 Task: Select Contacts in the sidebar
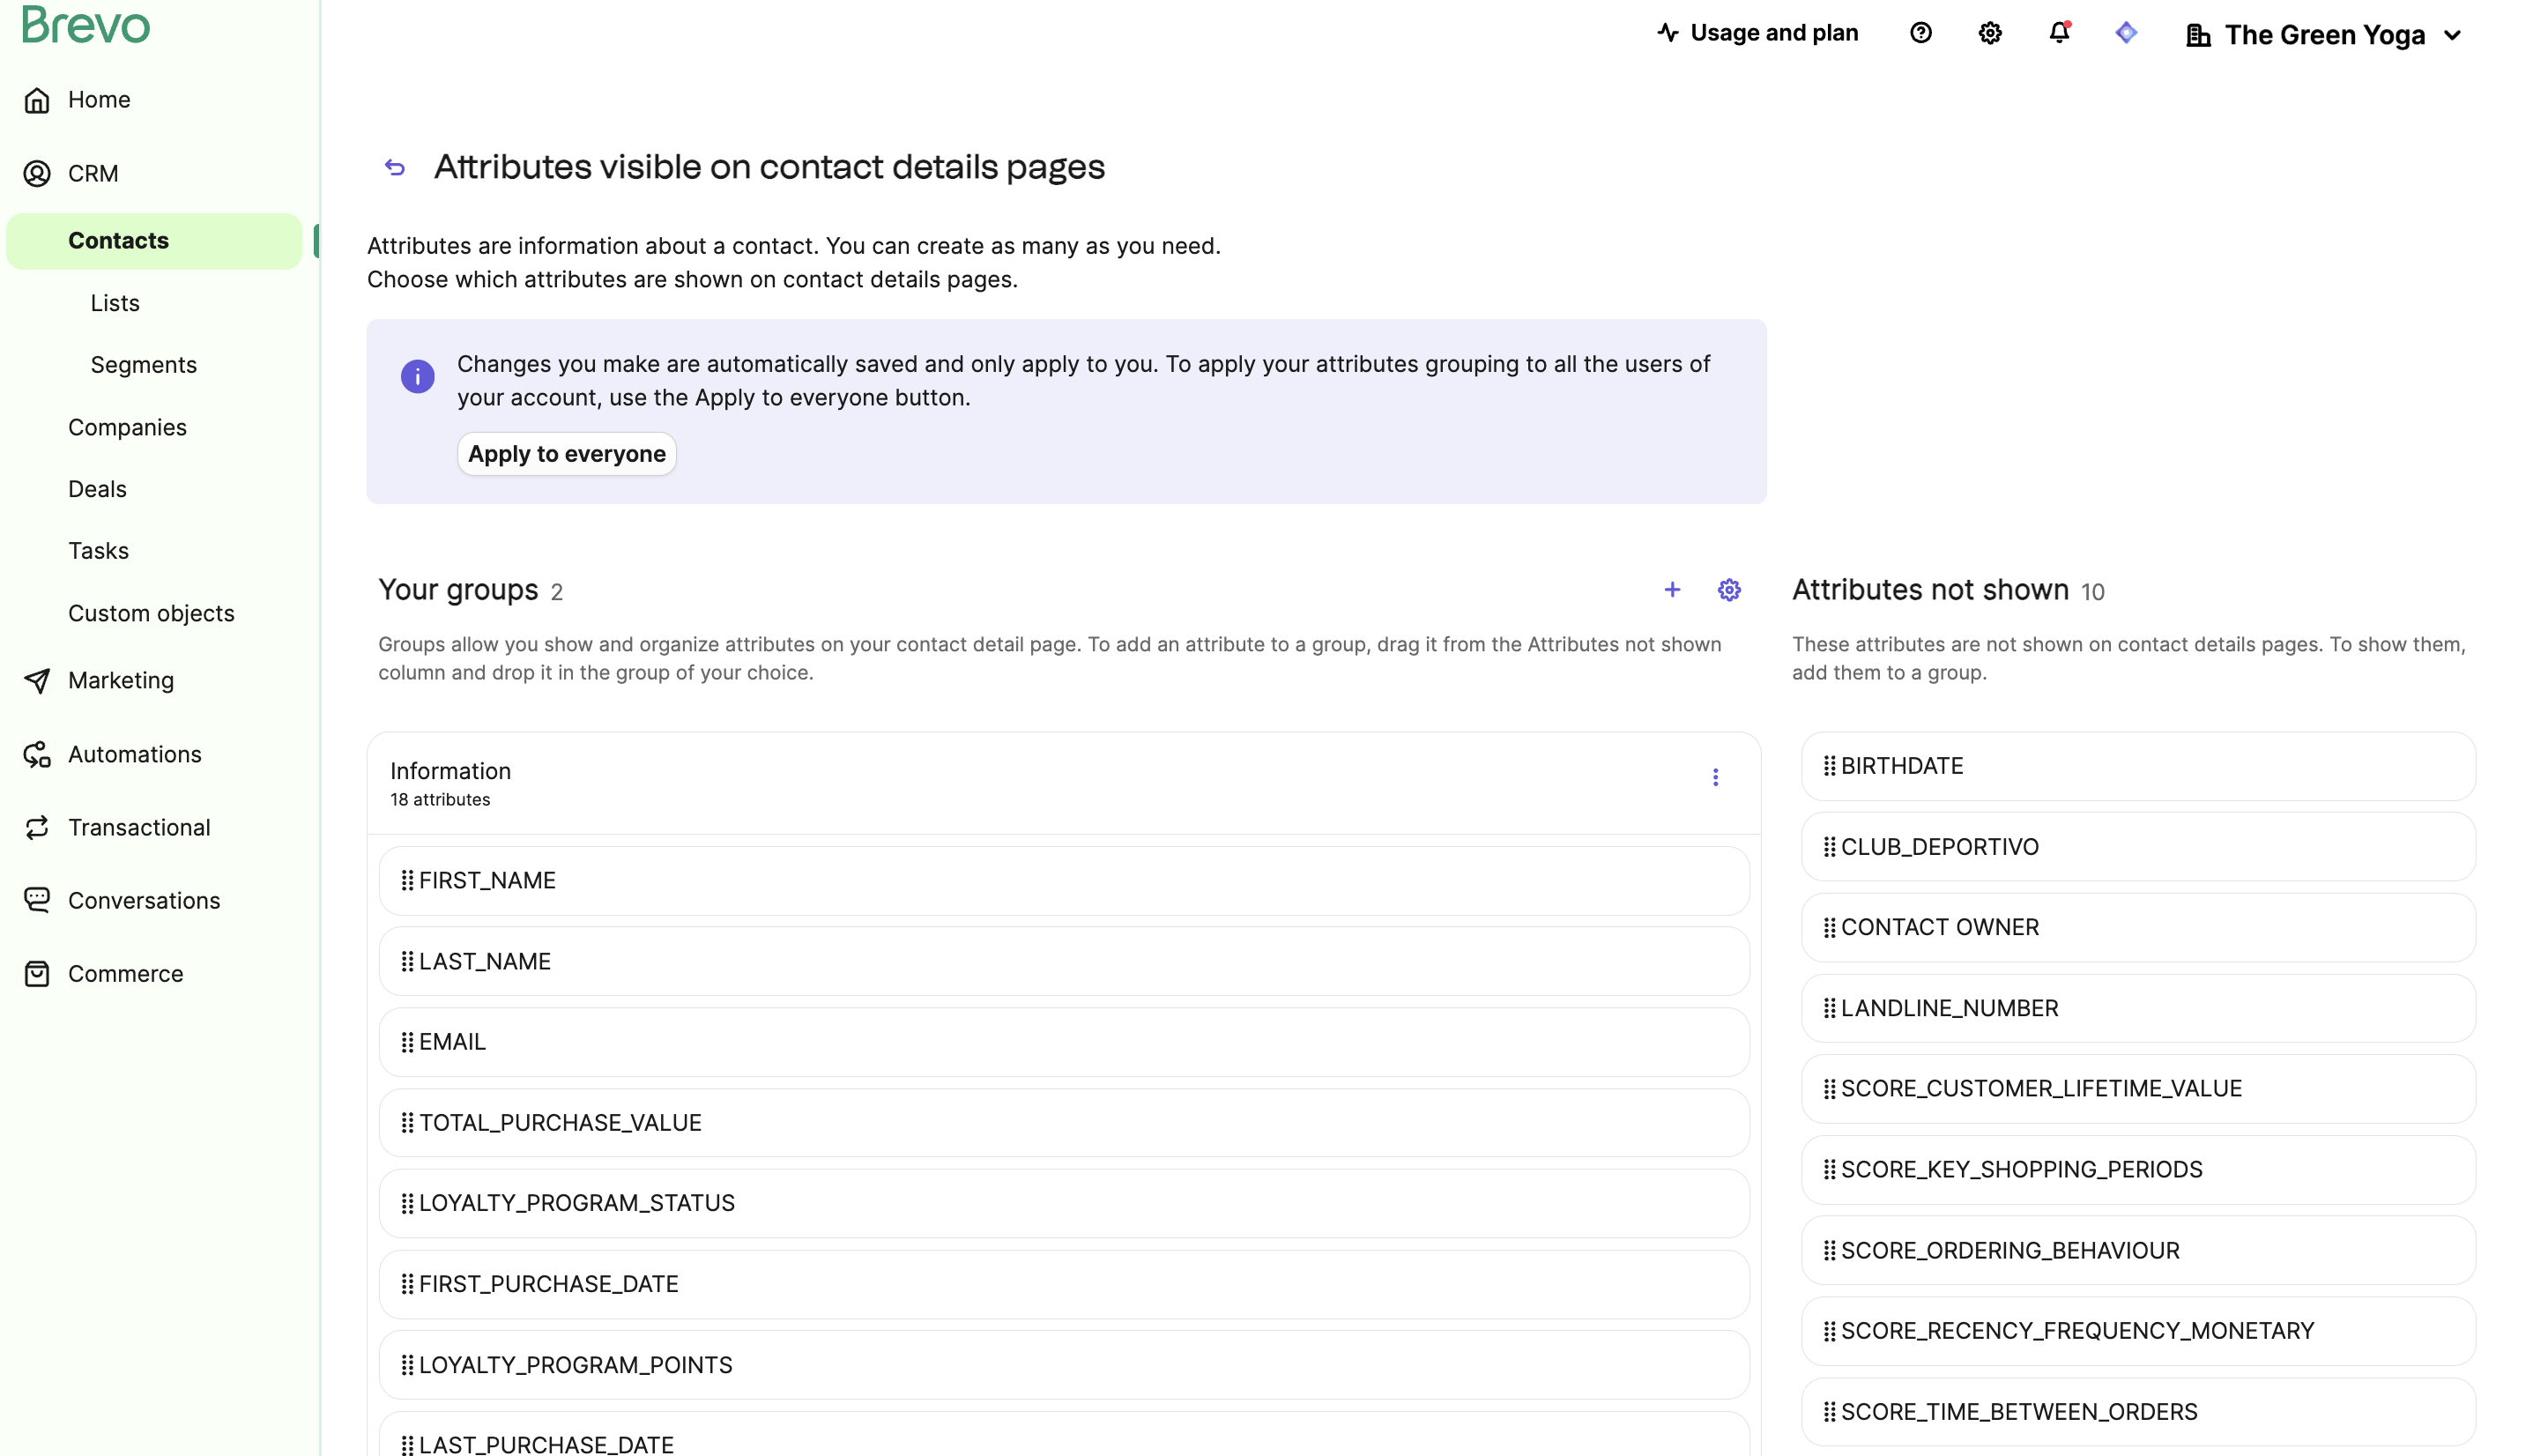click(x=118, y=240)
